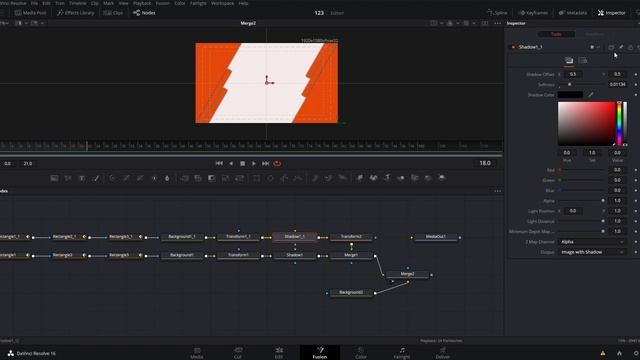Open the Spline editor
Screen dimensions: 640x360
point(497,13)
